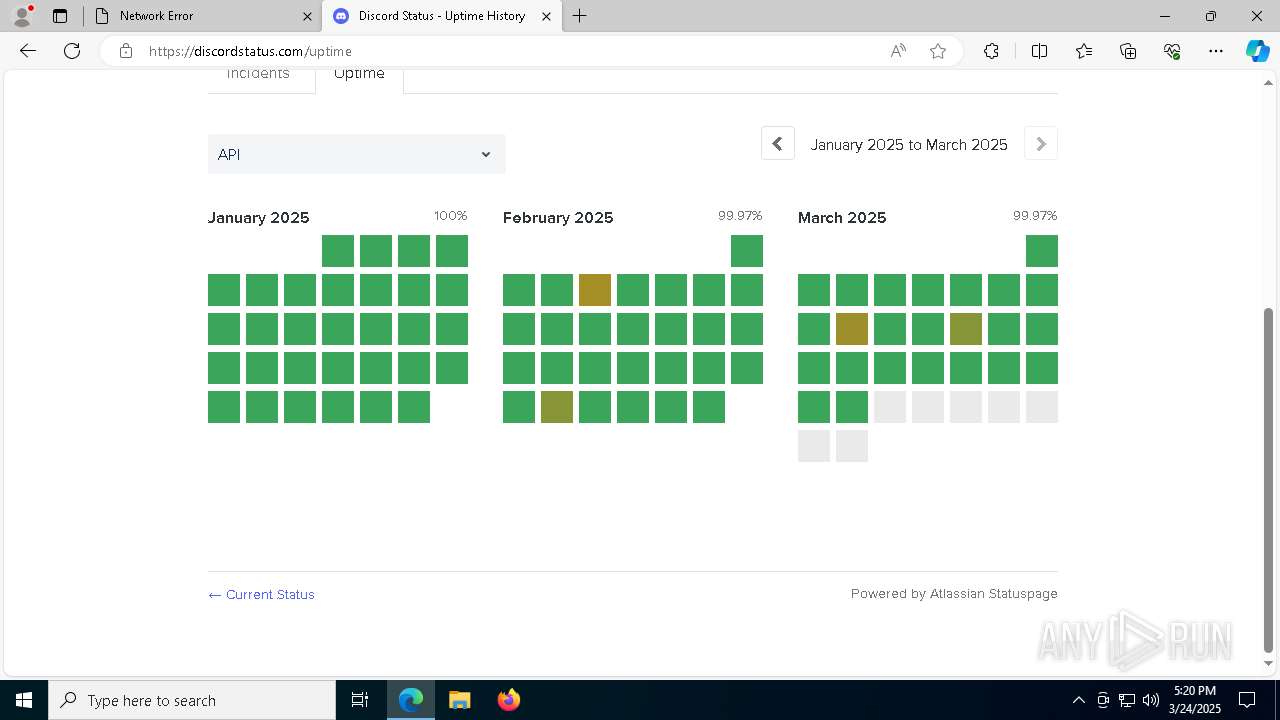Open network status in system tray
This screenshot has height=720, width=1280.
1127,700
